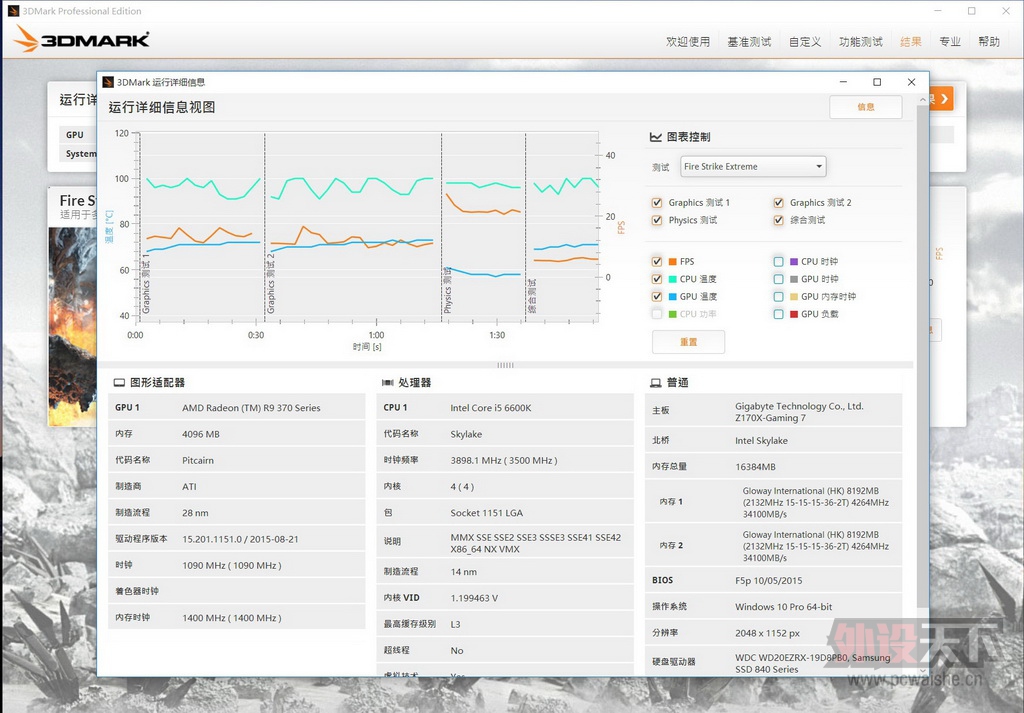The height and width of the screenshot is (713, 1024).
Task: Click the chart control graph icon
Action: point(656,136)
